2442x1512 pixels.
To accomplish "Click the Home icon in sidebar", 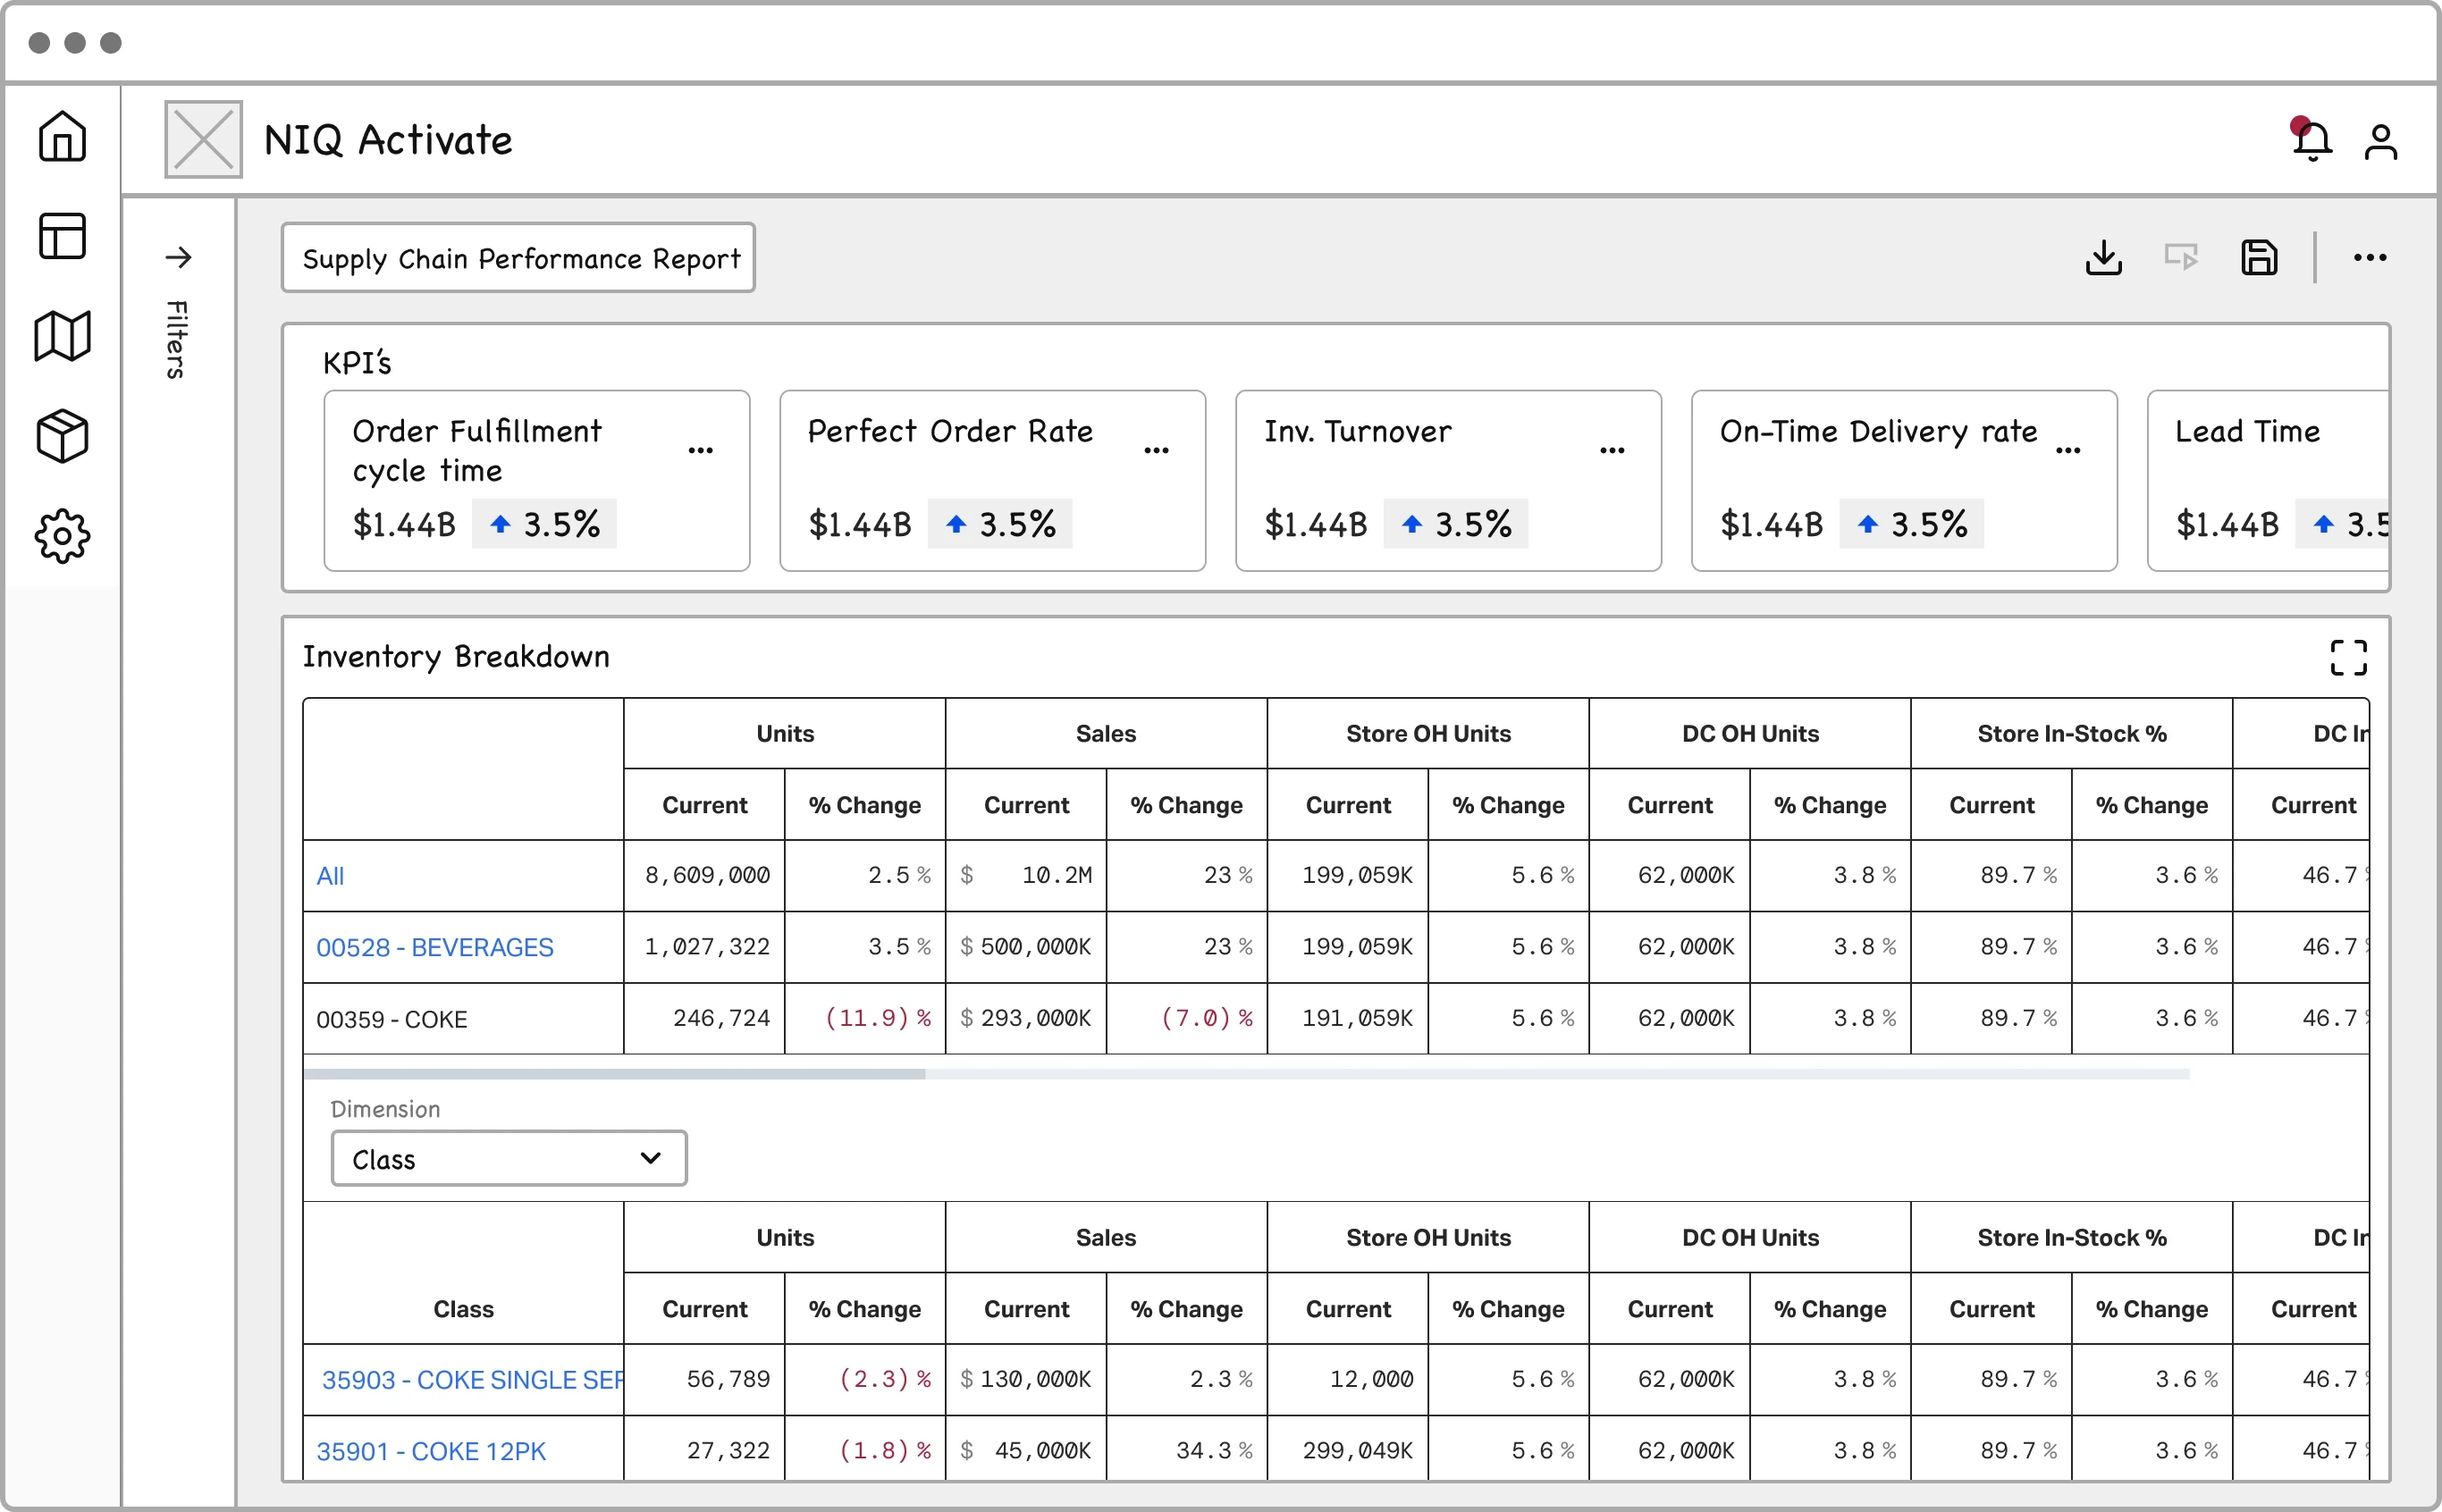I will [x=62, y=136].
